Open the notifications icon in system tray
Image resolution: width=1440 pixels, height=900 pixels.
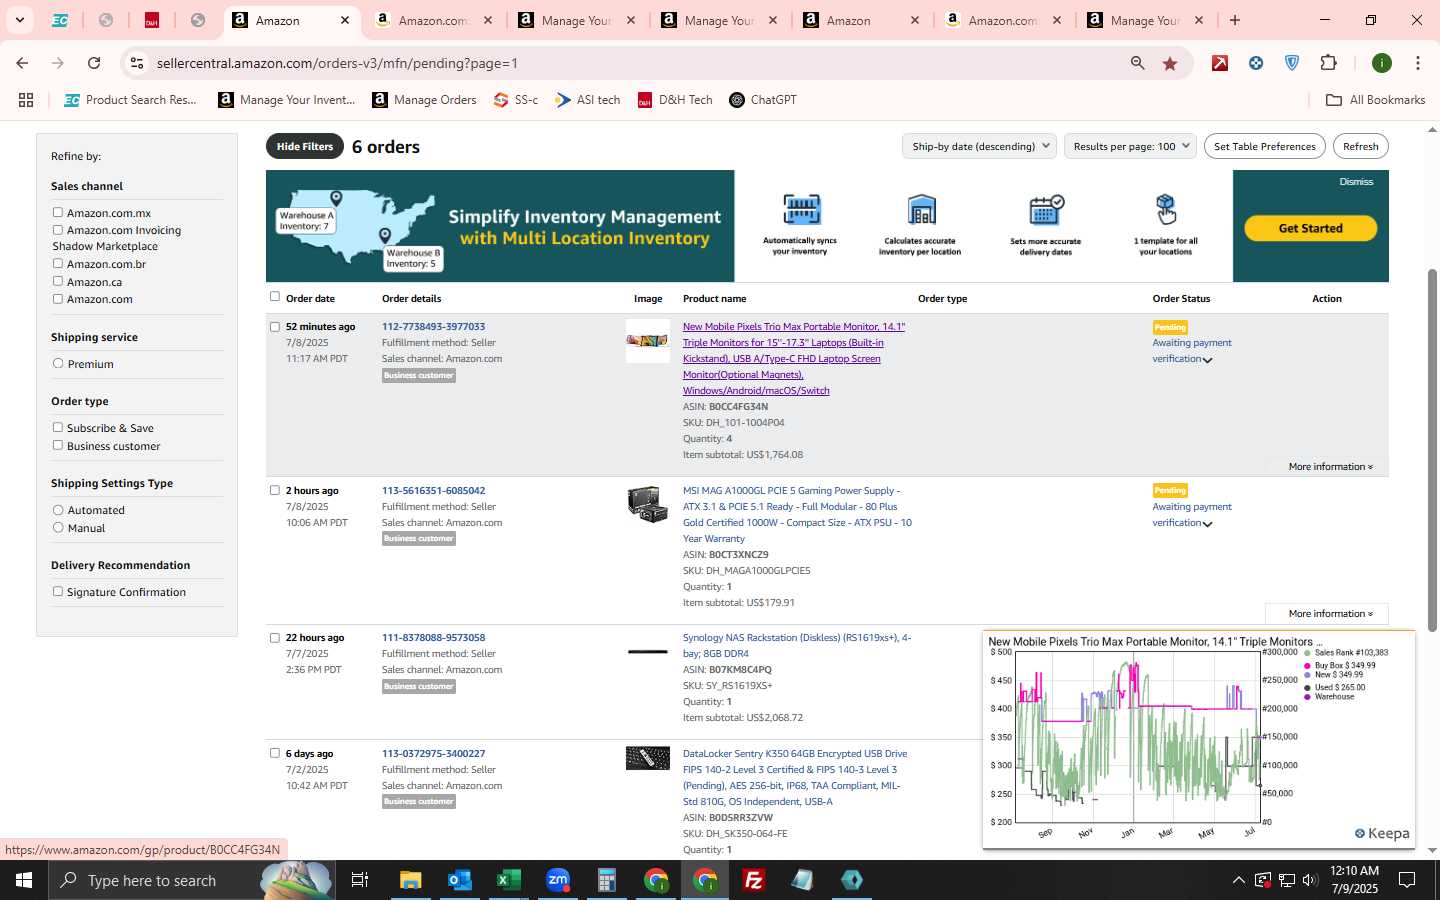1407,880
